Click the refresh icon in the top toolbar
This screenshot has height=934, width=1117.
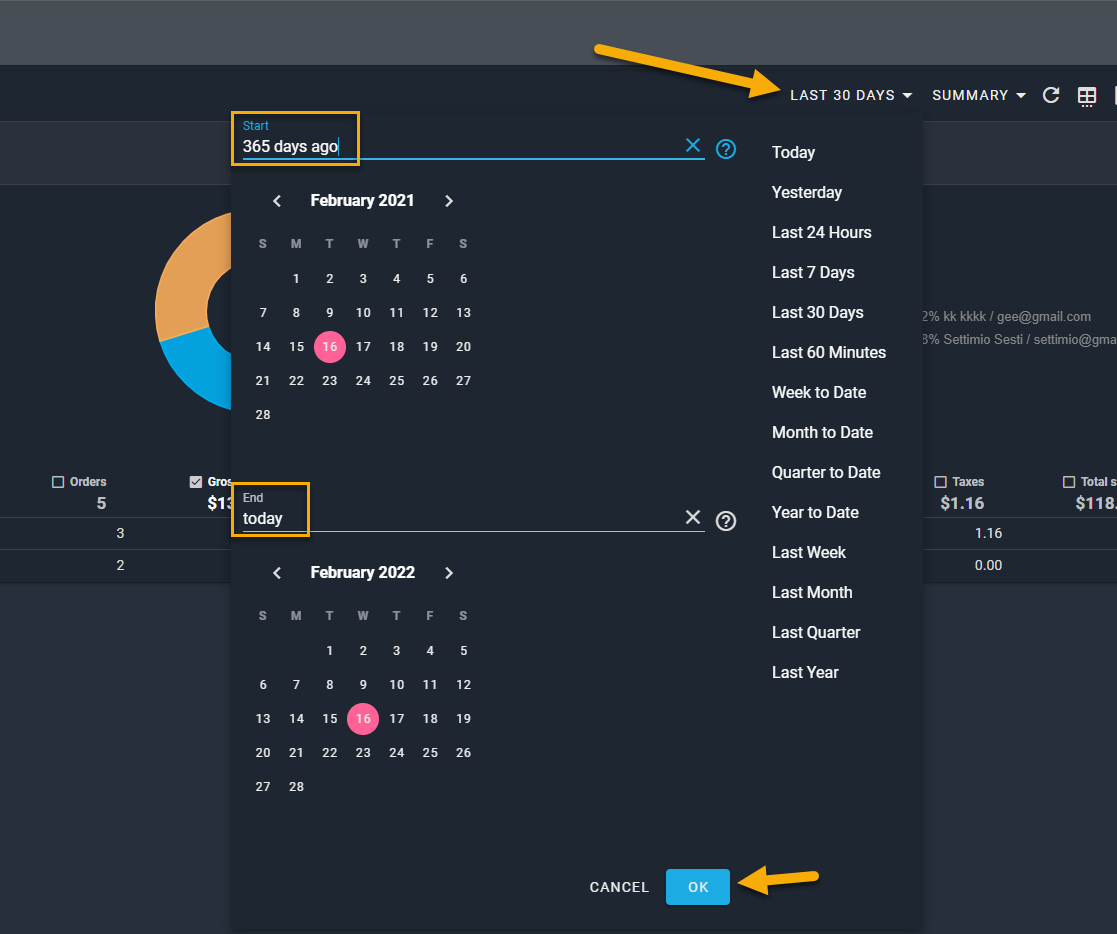(x=1051, y=95)
